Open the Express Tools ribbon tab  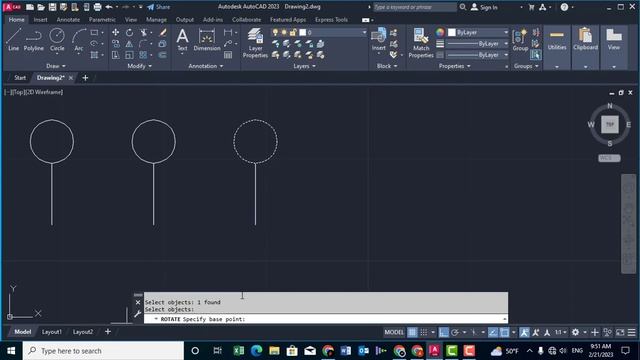(x=331, y=20)
